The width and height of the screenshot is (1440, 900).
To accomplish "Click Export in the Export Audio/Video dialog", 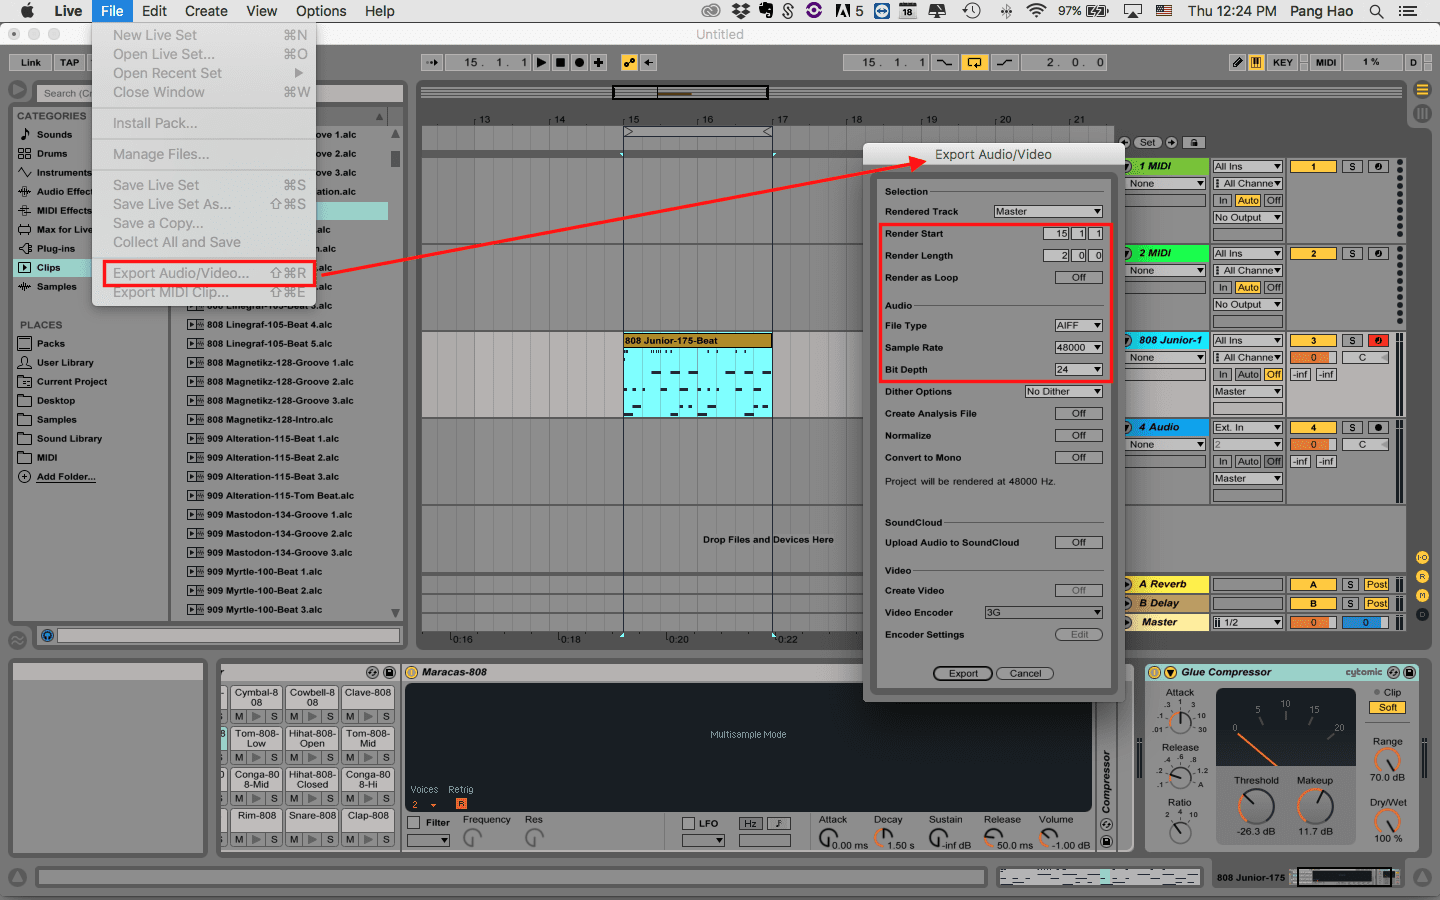I will click(x=963, y=673).
